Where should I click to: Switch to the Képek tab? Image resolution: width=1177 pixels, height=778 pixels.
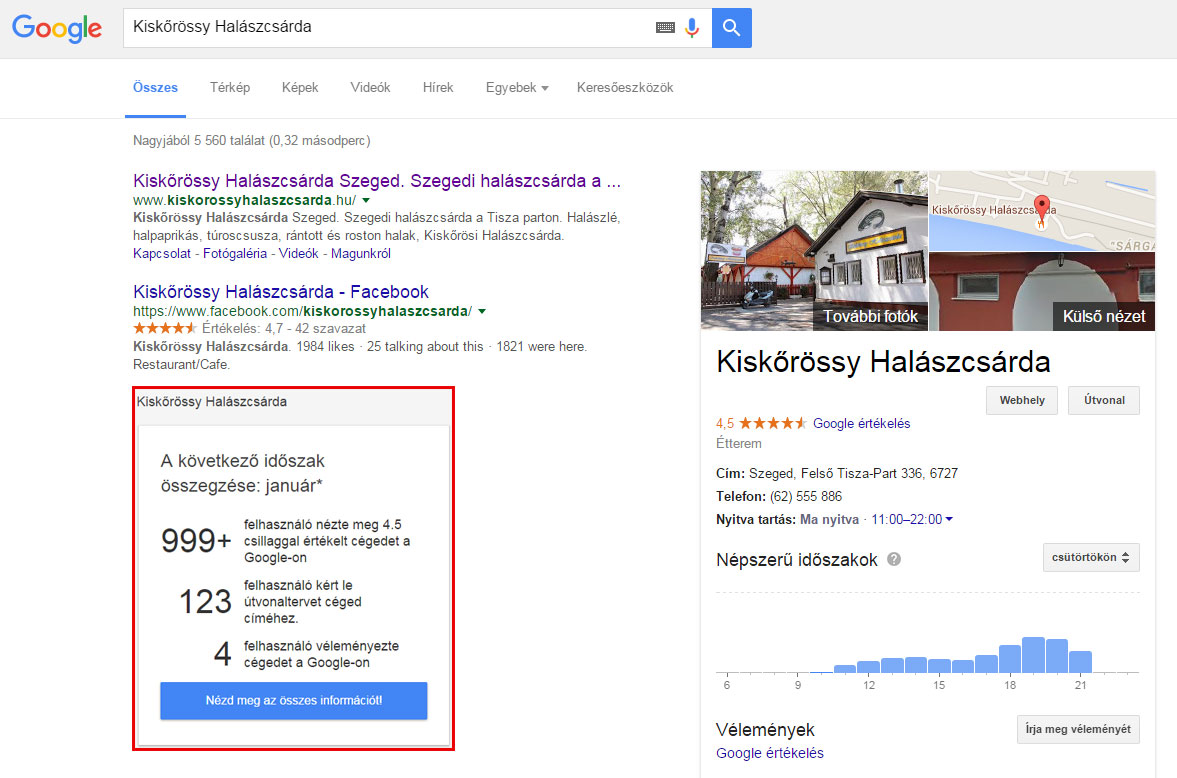tap(300, 88)
